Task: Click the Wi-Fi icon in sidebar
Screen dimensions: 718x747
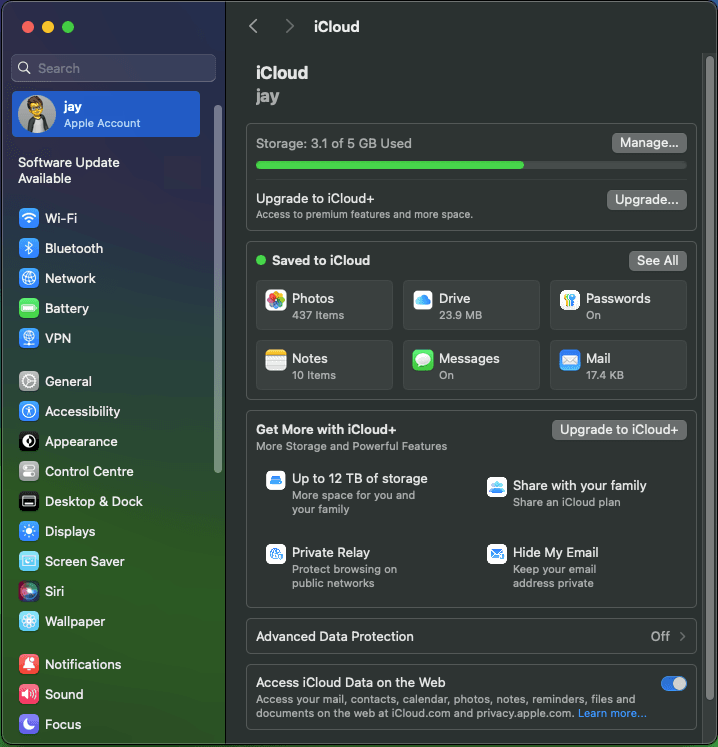Action: coord(29,218)
